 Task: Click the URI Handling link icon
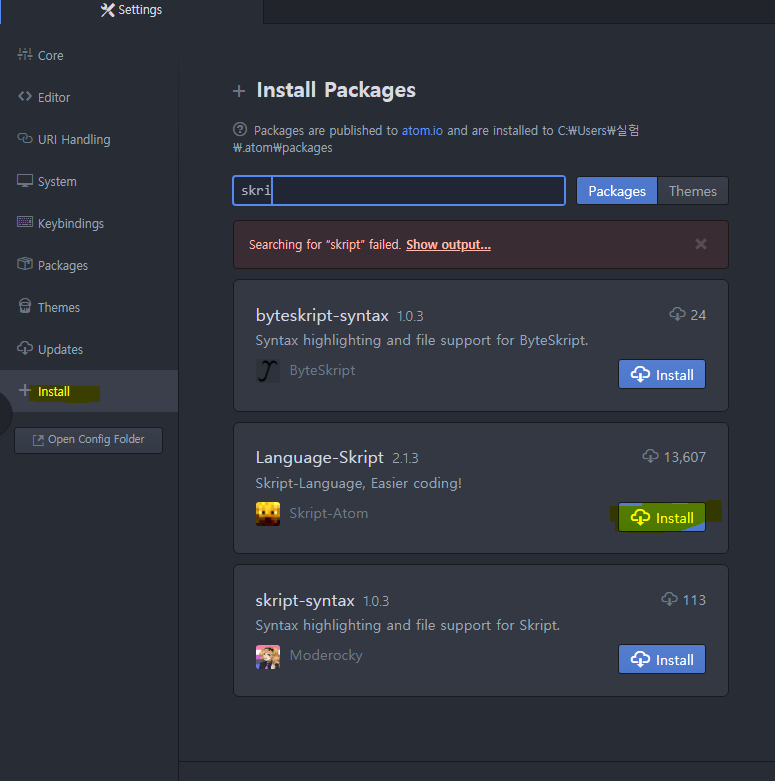coord(24,138)
